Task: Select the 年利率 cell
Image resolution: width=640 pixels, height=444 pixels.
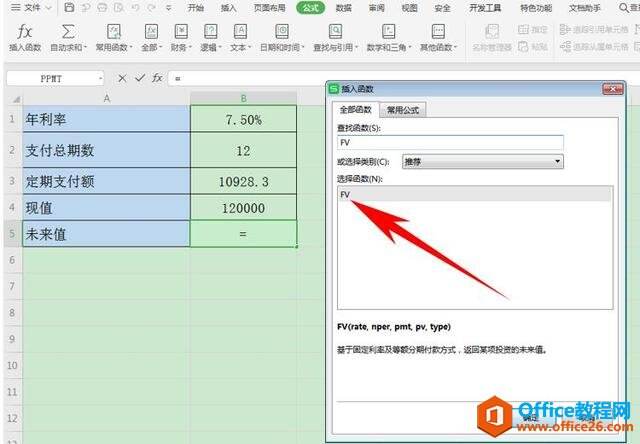Action: click(106, 119)
